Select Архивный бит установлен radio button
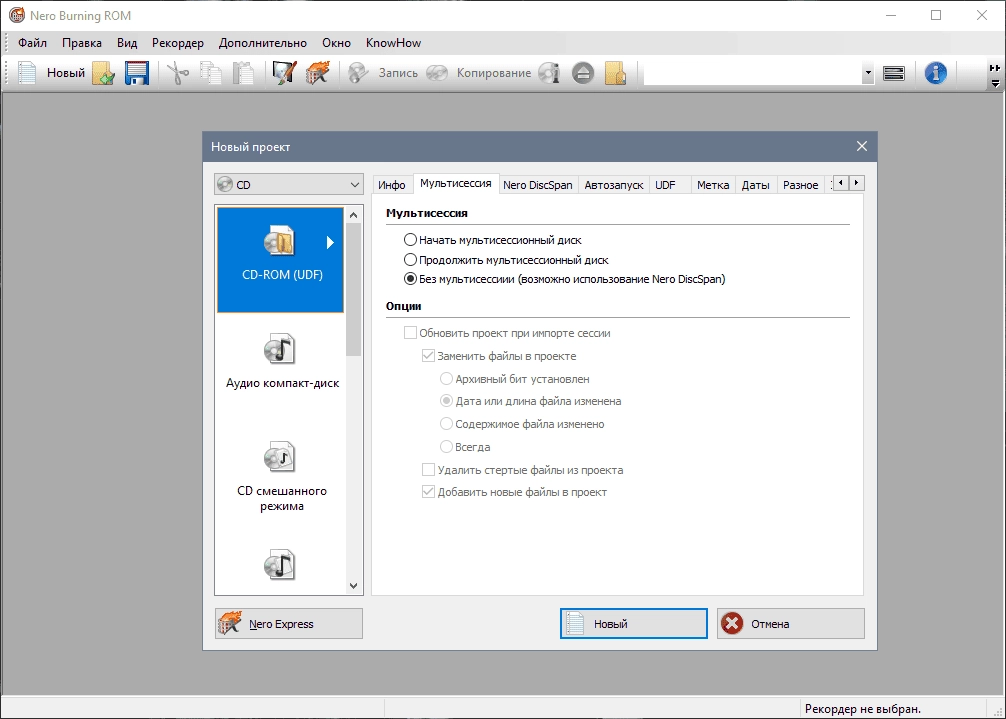 click(x=446, y=379)
